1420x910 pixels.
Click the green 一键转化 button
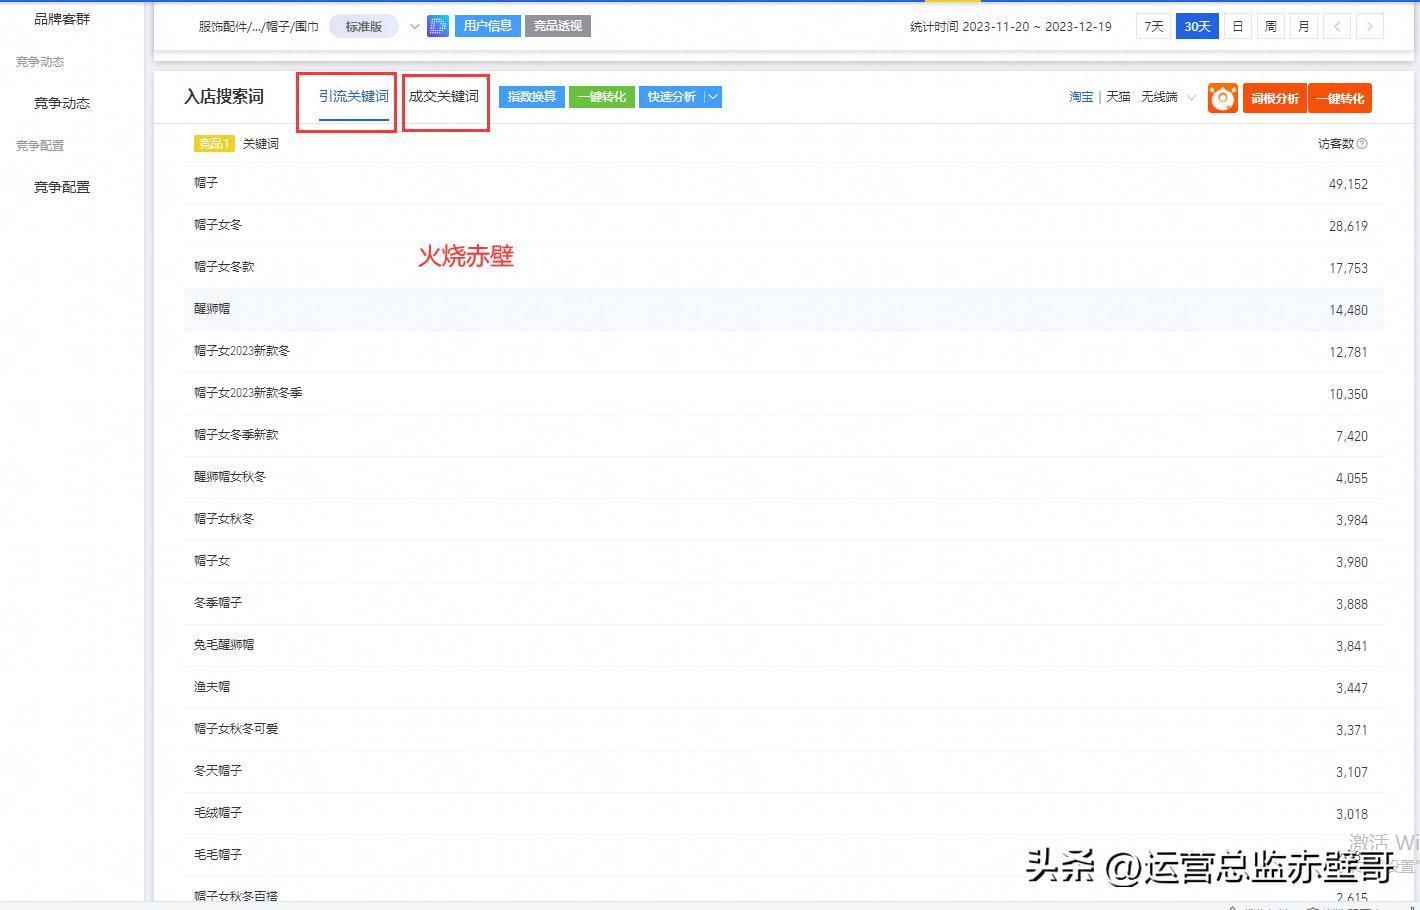click(602, 97)
